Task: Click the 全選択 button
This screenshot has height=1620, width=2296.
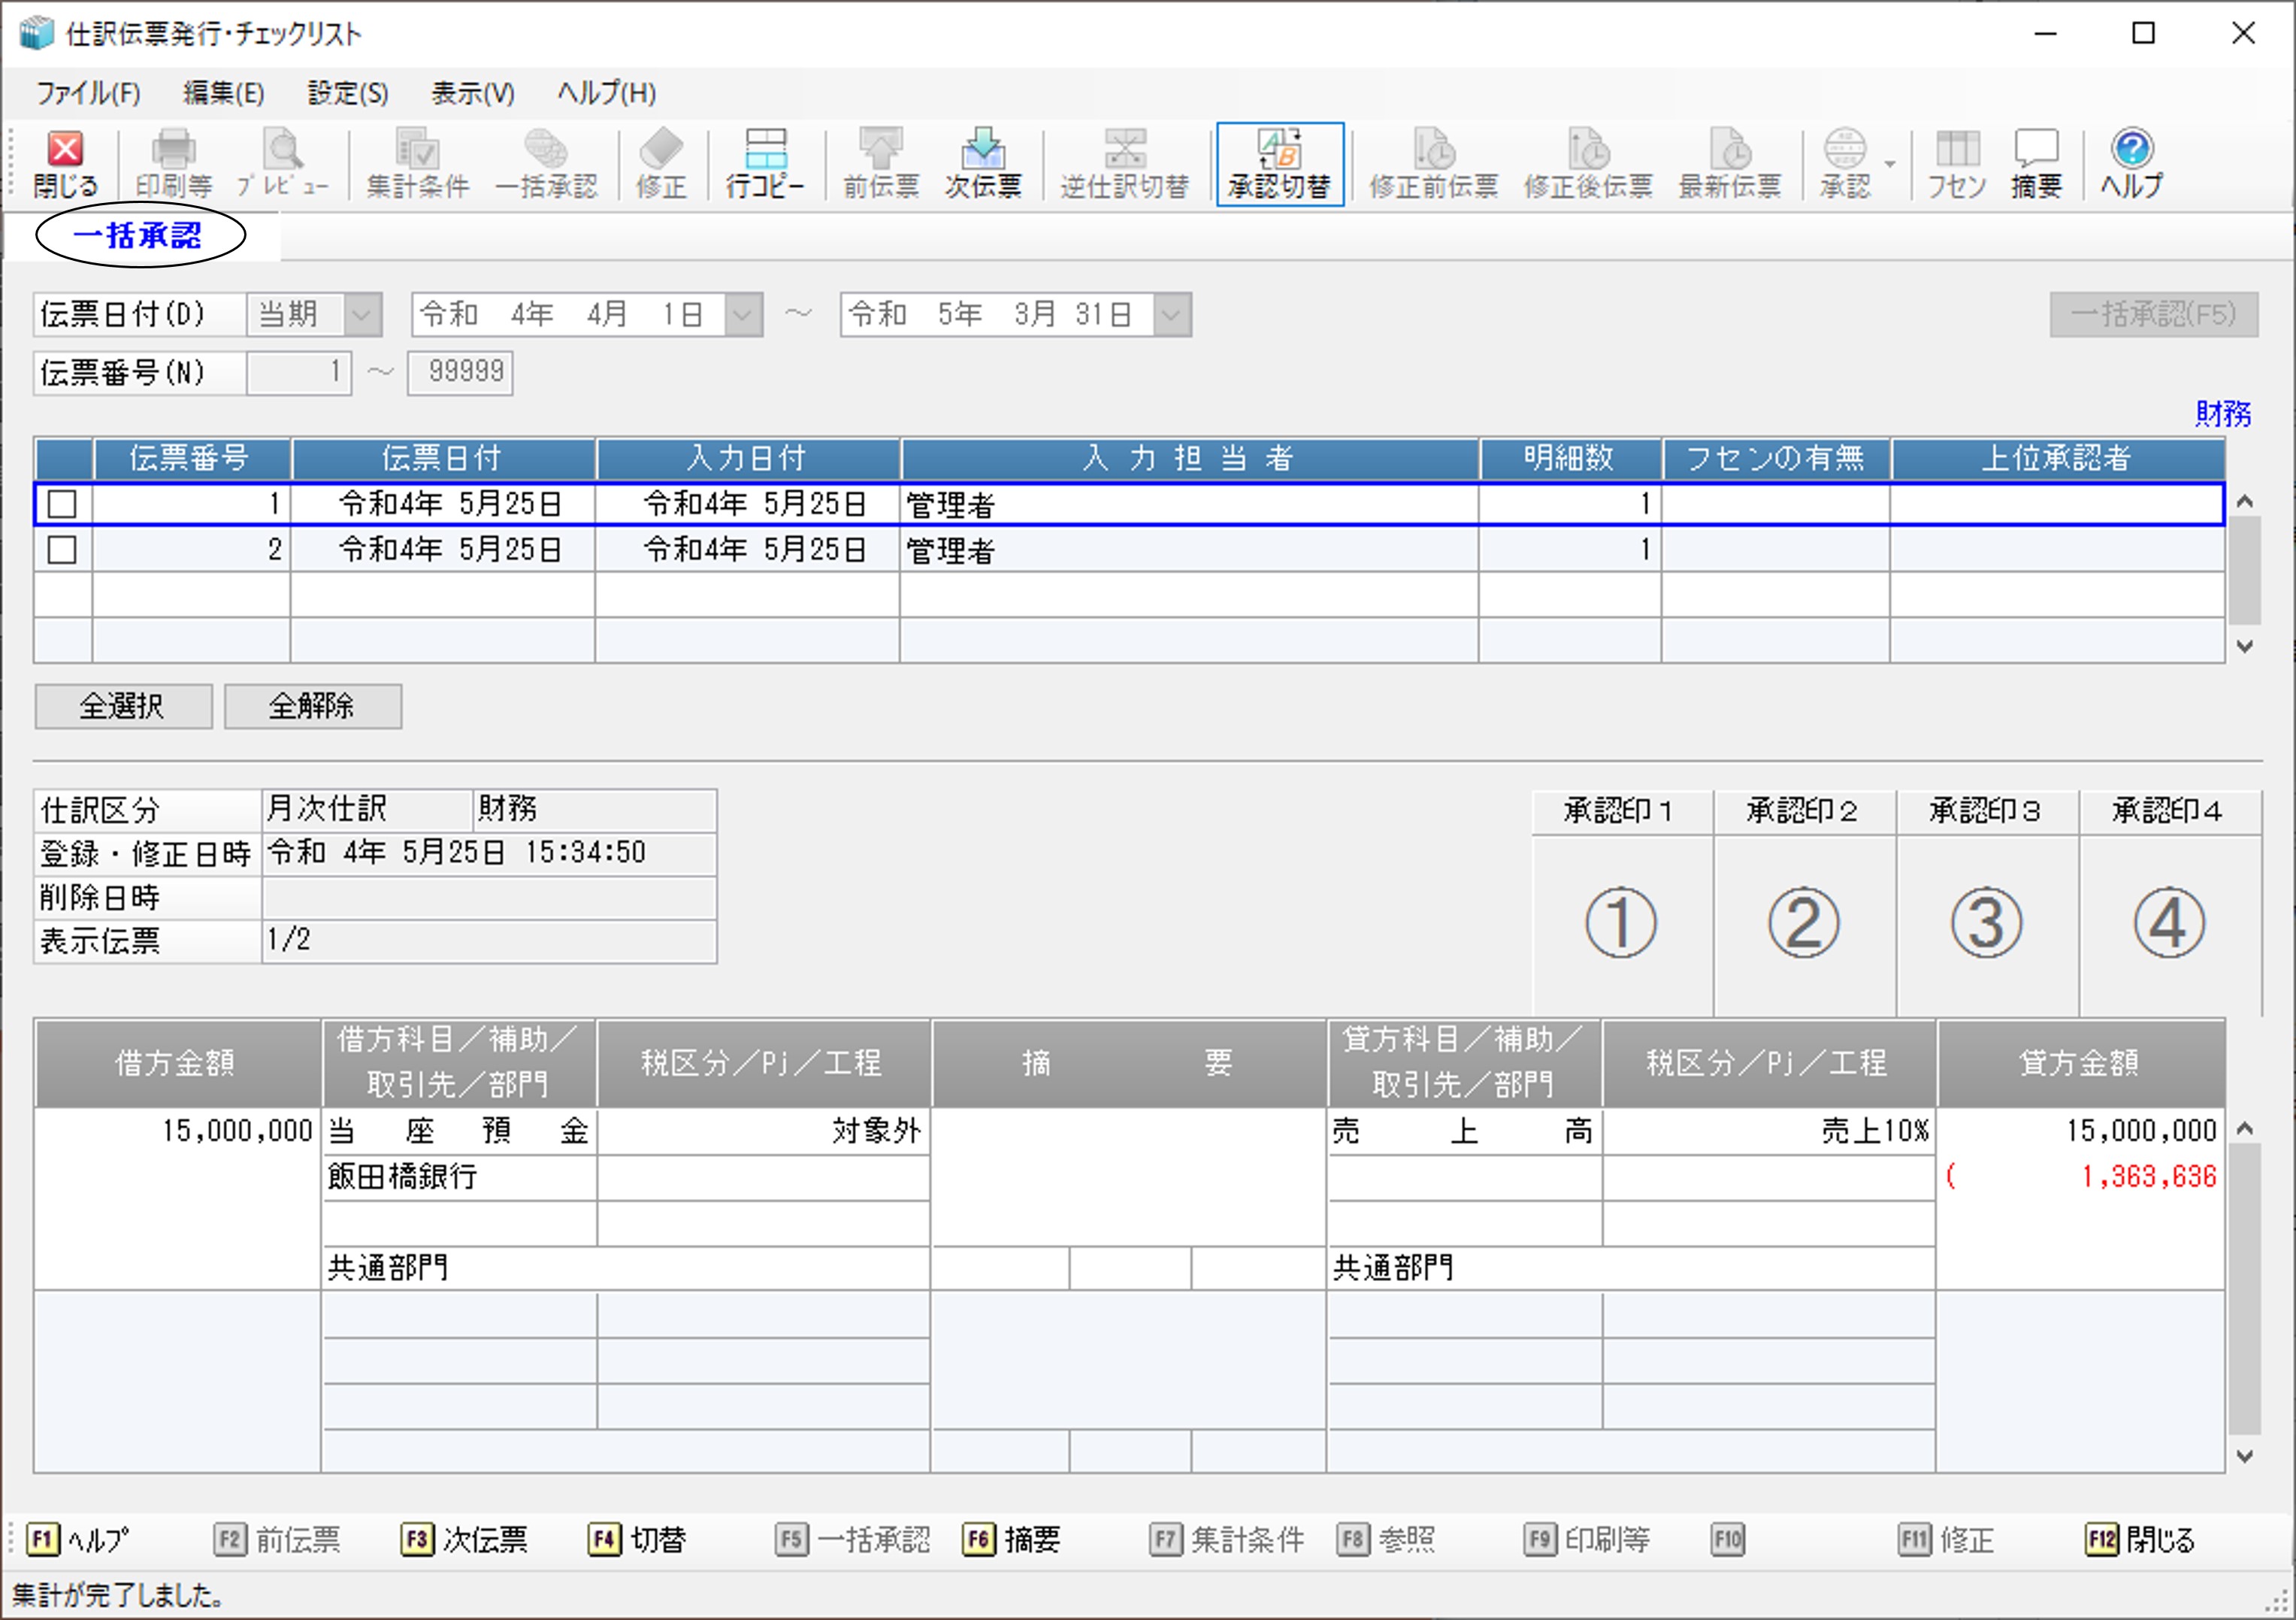Action: 123,706
